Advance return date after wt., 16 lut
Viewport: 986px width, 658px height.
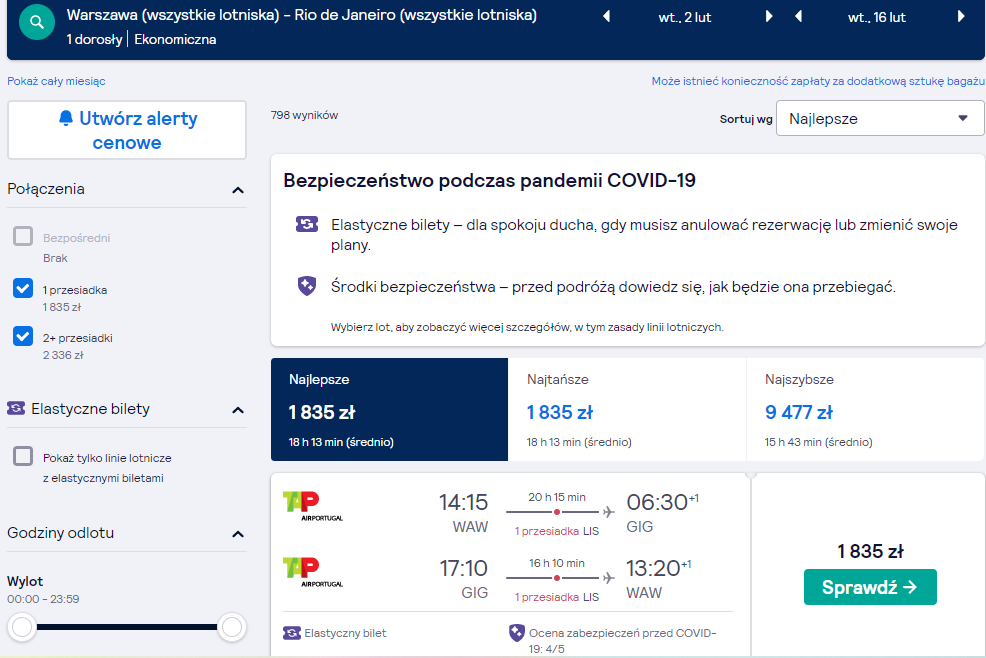pyautogui.click(x=961, y=16)
